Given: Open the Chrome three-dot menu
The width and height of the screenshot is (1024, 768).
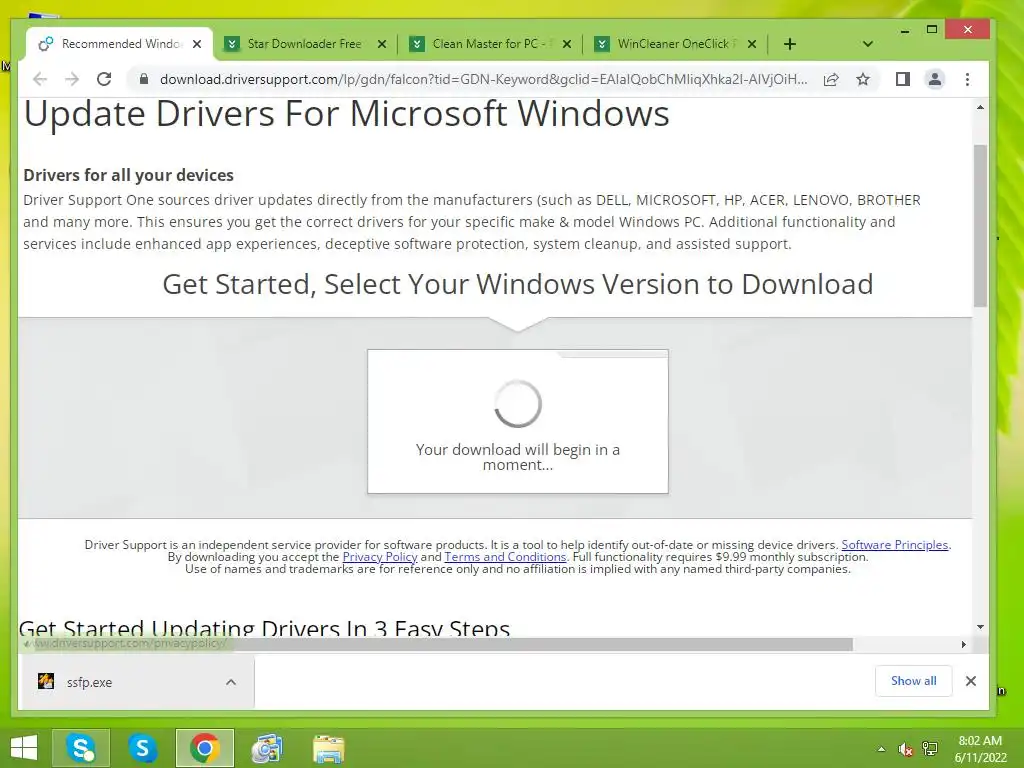Looking at the screenshot, I should (967, 80).
